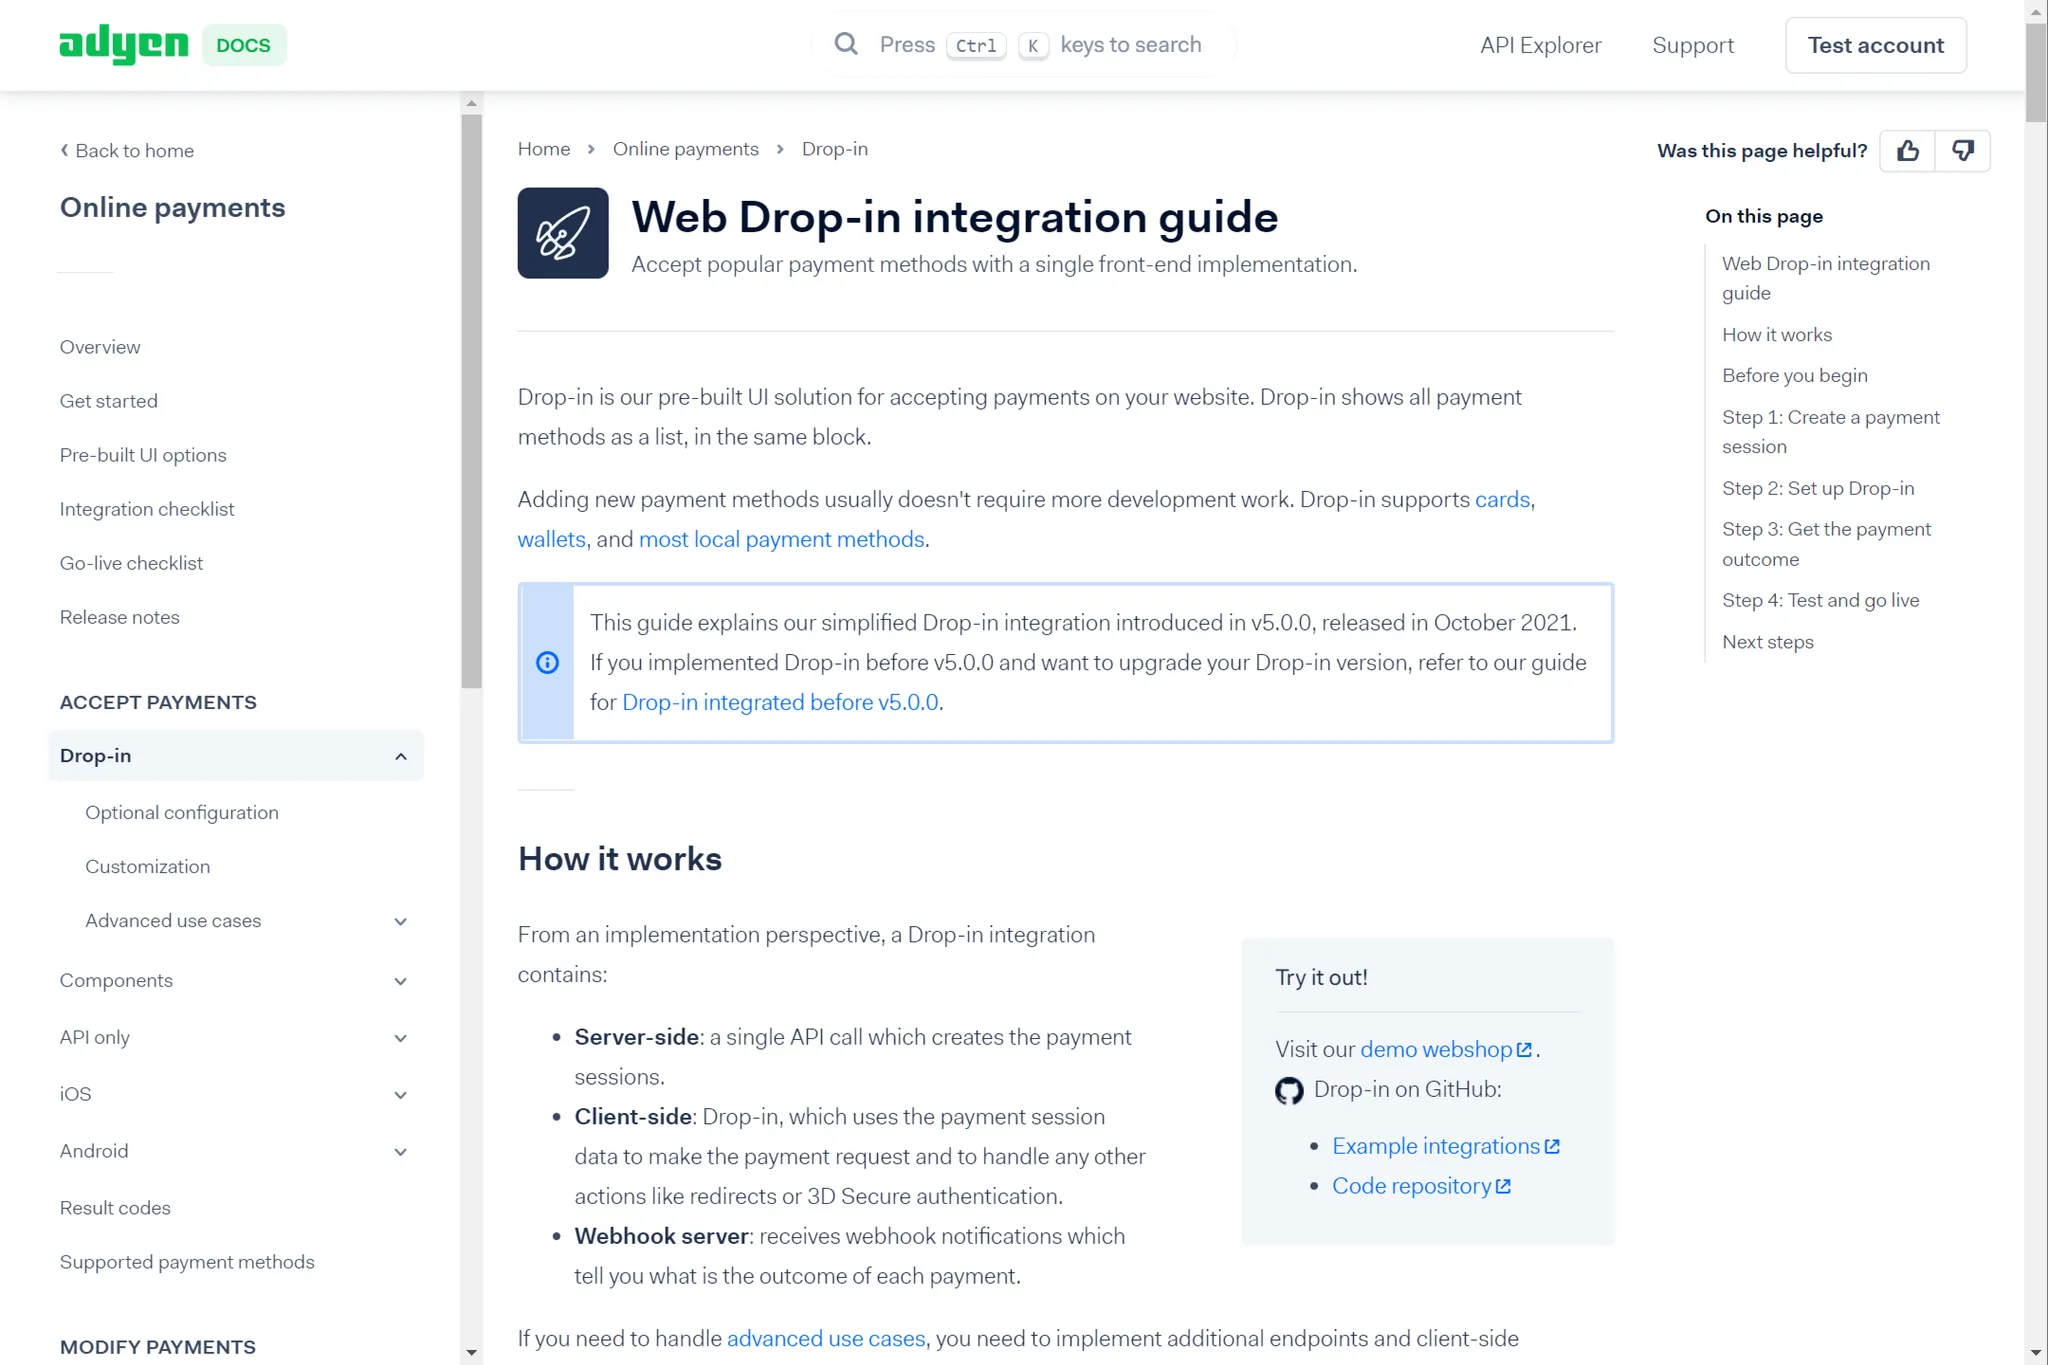Expand the Components sidebar section
Viewport: 2048px width, 1365px height.
(x=401, y=981)
